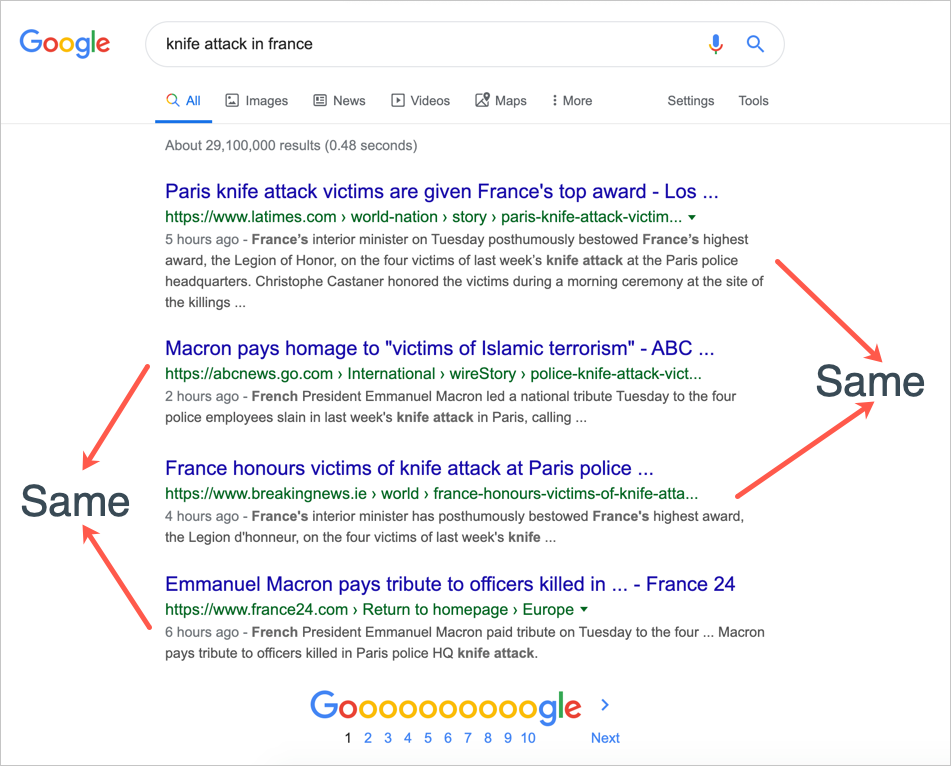Expand the france24.com result dropdown arrow

click(x=584, y=610)
